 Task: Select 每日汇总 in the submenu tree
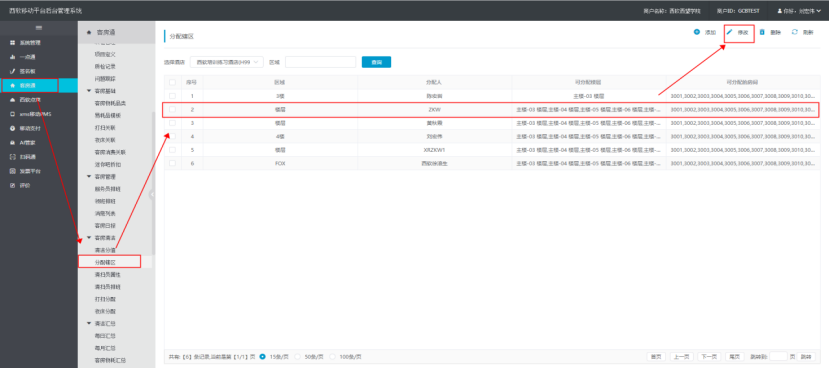[105, 336]
